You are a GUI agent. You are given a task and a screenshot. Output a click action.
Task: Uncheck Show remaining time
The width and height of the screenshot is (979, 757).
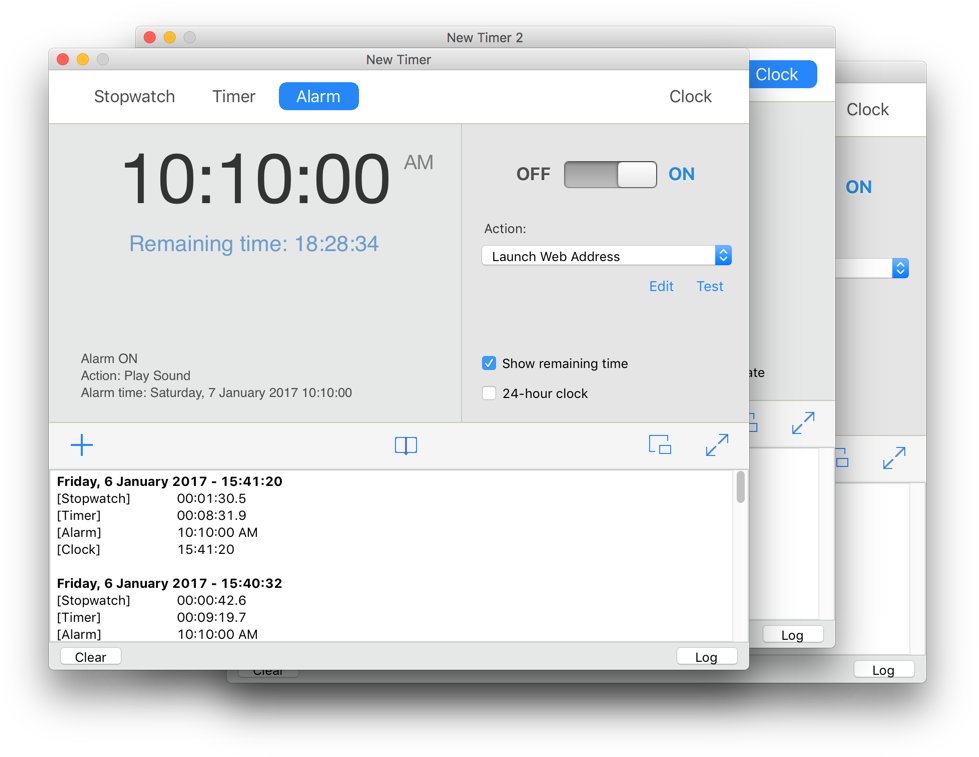click(x=489, y=363)
